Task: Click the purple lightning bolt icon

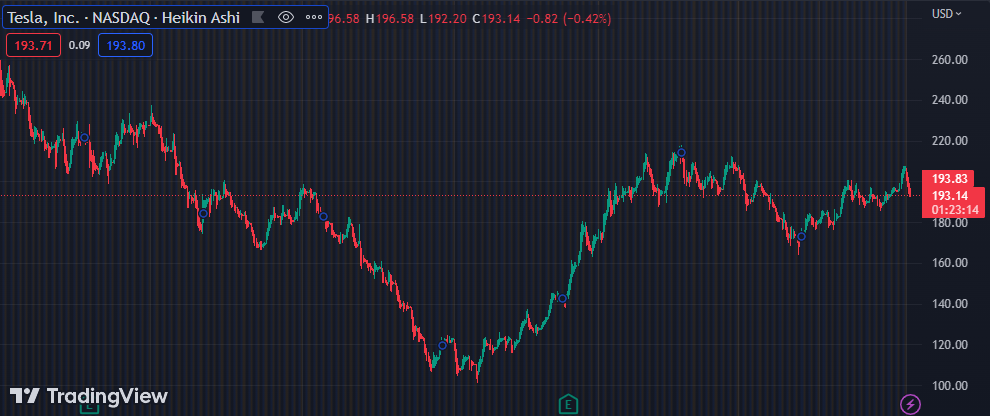Action: [910, 403]
